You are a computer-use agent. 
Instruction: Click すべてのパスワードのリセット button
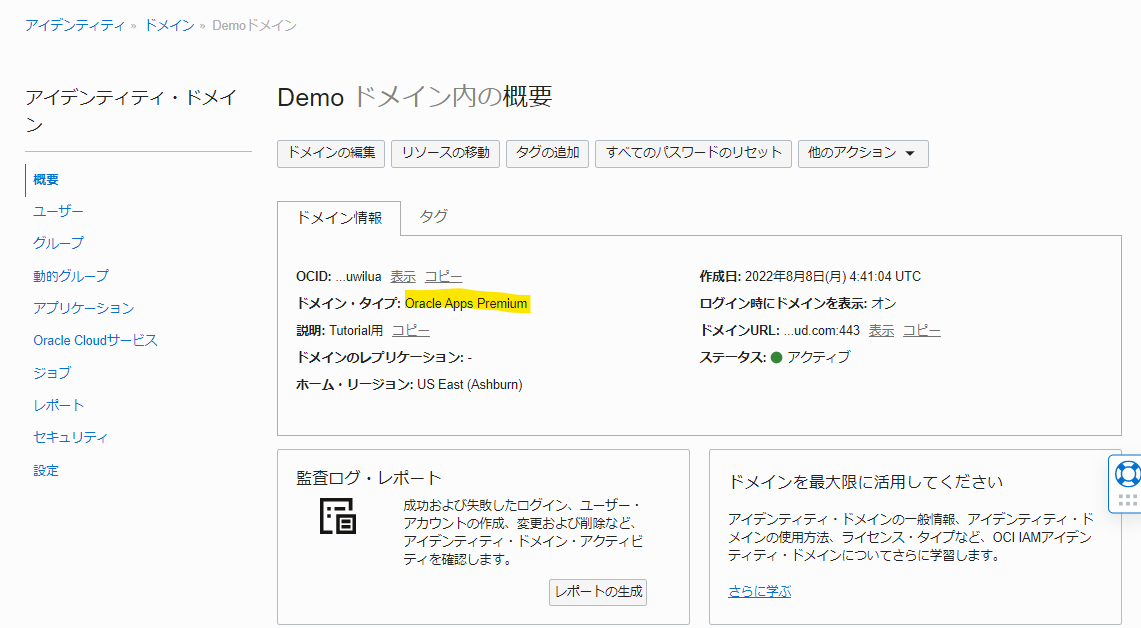[693, 153]
